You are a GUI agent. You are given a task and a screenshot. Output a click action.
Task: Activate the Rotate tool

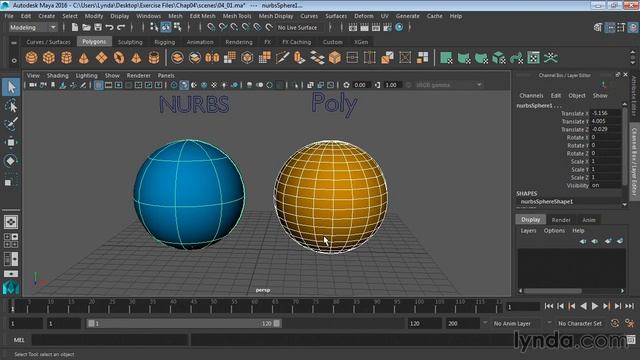(11, 161)
